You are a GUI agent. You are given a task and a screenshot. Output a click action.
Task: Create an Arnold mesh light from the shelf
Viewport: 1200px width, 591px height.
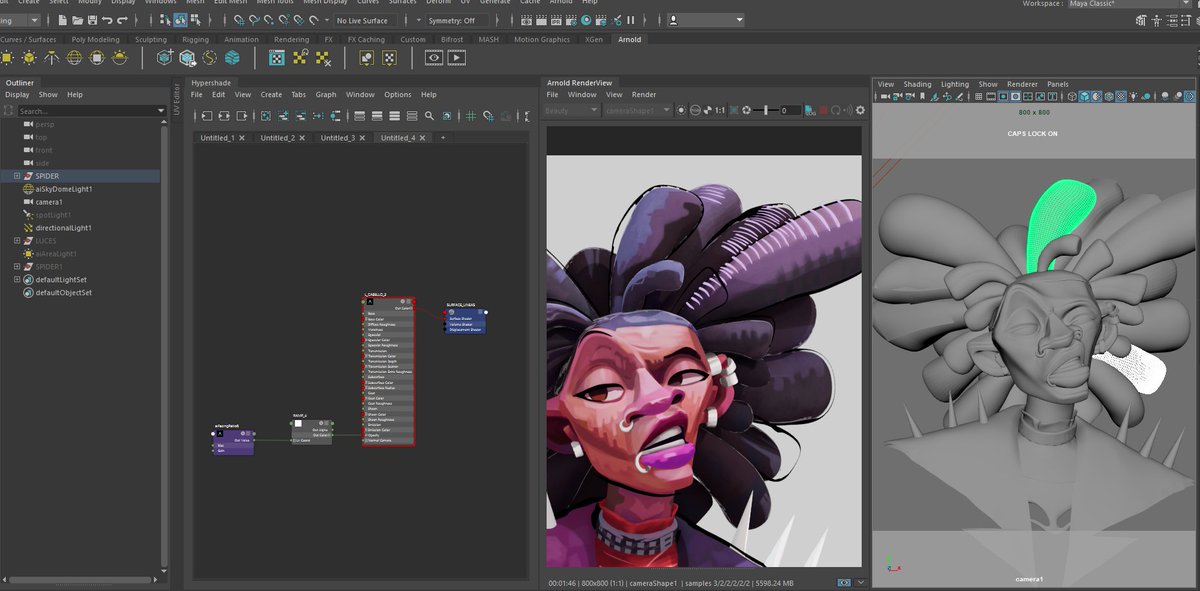(x=29, y=57)
